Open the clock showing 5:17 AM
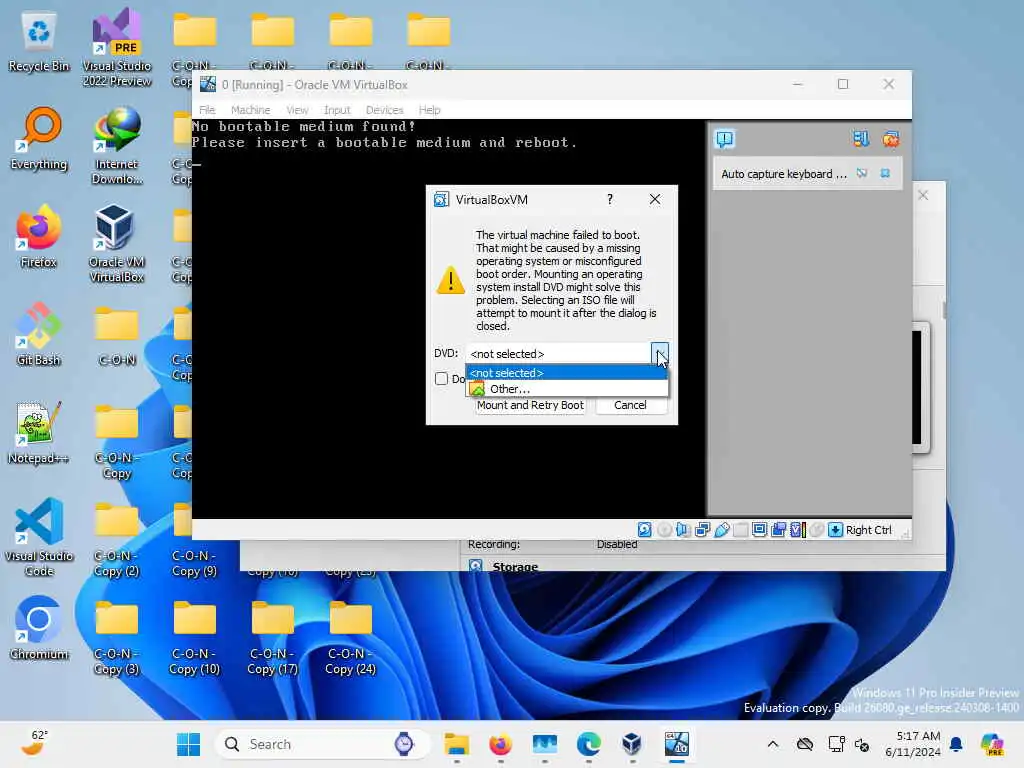1024x768 pixels. pos(912,744)
